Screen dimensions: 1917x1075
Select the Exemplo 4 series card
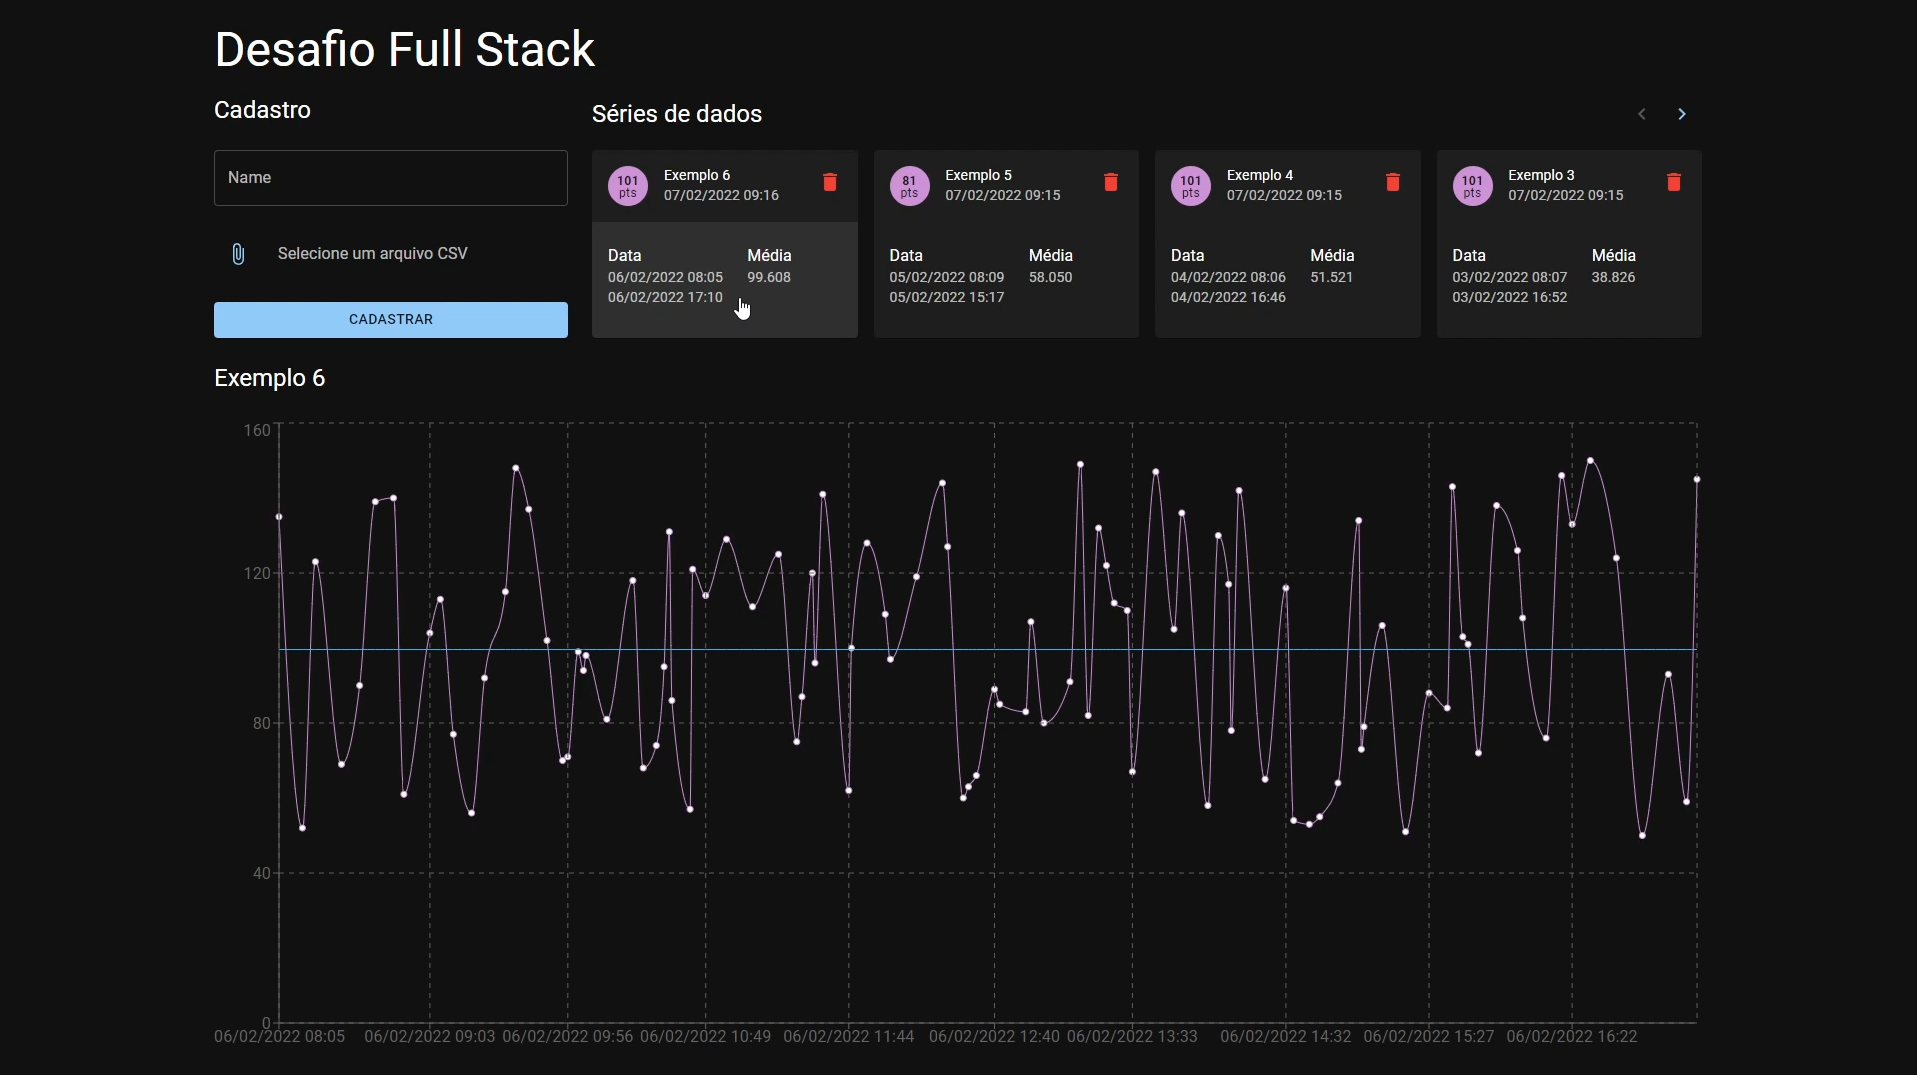click(x=1288, y=244)
